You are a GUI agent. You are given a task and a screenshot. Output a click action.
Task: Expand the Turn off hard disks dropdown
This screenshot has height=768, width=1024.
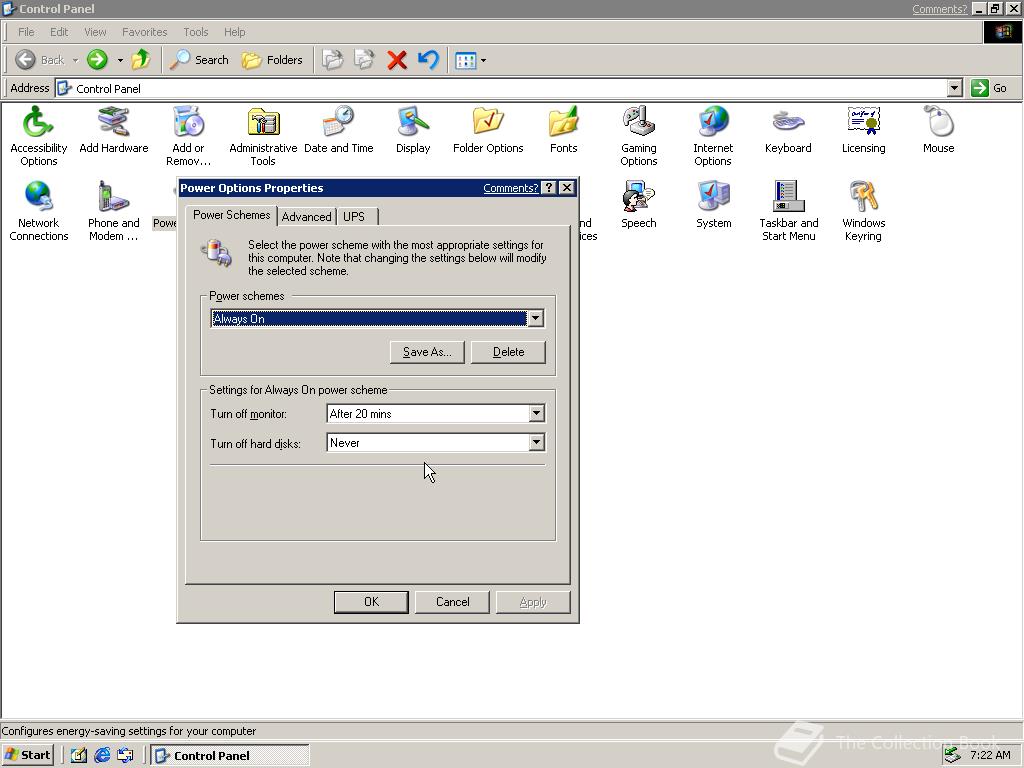click(x=536, y=443)
